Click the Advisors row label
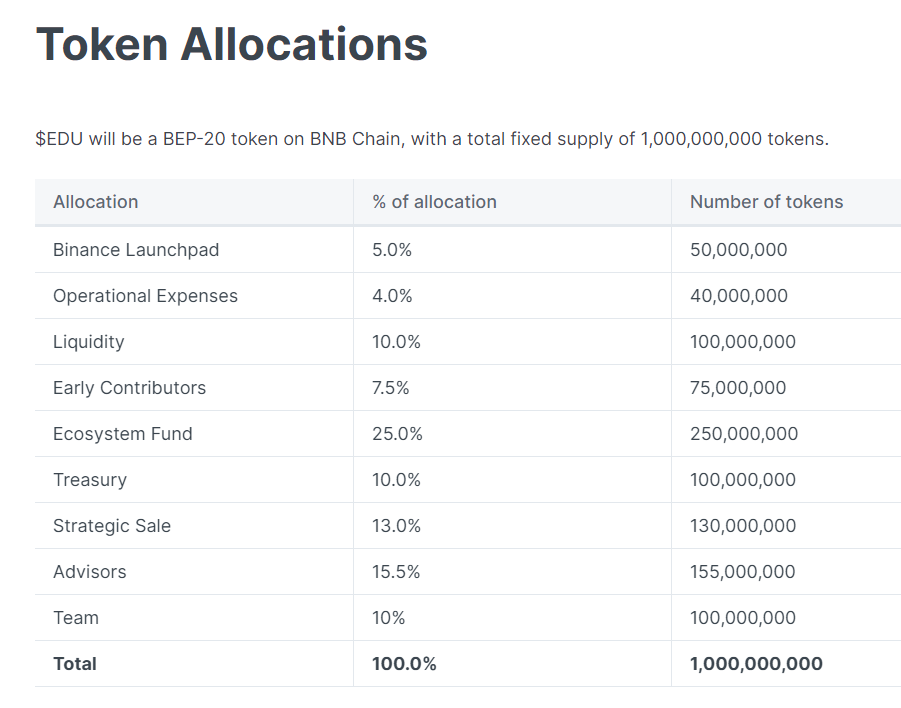The width and height of the screenshot is (901, 708). coord(90,572)
